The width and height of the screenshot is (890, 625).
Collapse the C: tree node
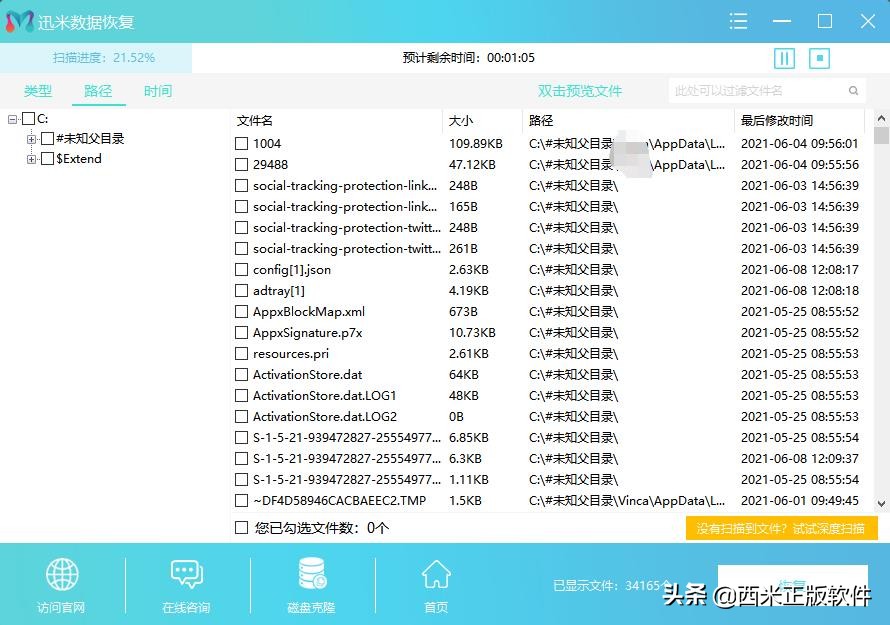12,119
